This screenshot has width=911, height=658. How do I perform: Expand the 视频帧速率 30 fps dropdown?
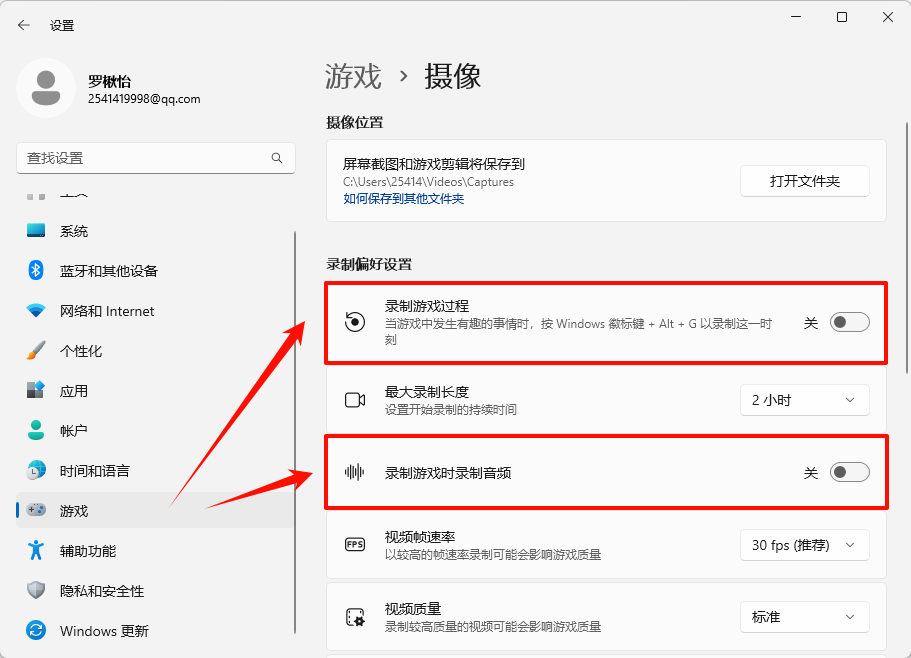804,545
